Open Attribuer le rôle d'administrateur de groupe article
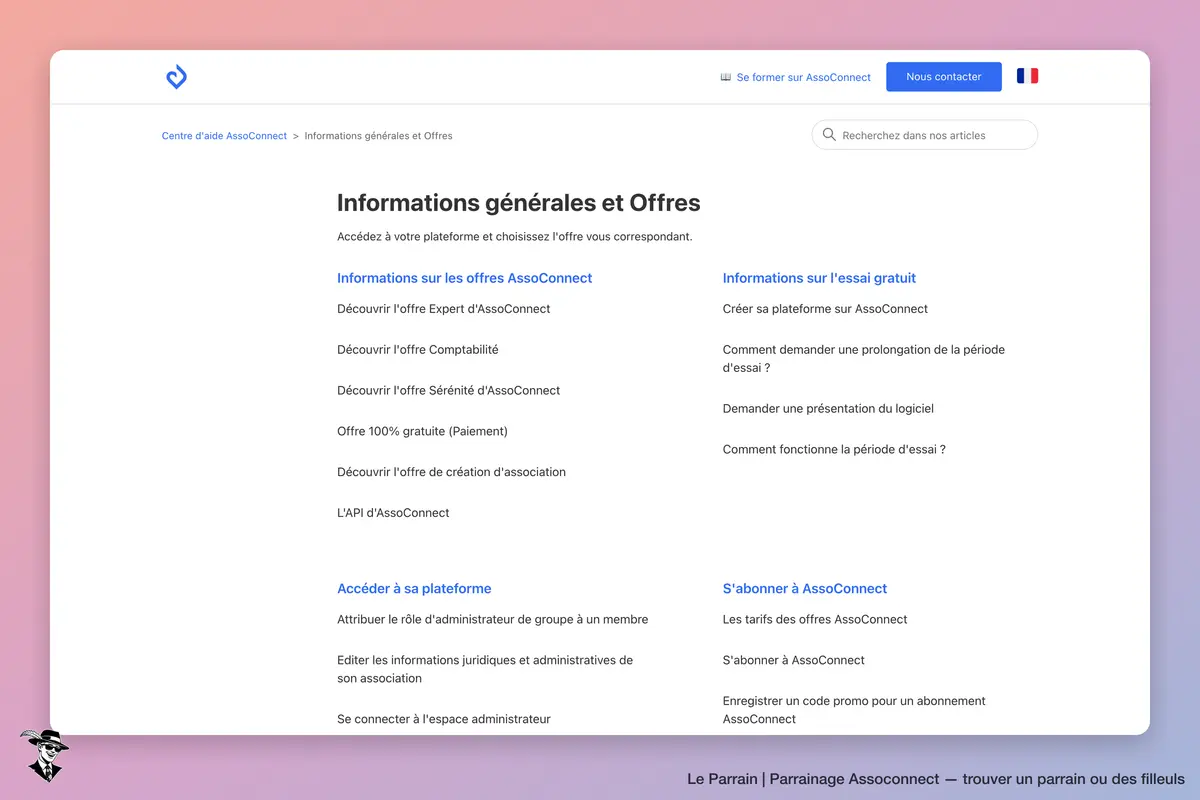The image size is (1200, 800). 492,620
